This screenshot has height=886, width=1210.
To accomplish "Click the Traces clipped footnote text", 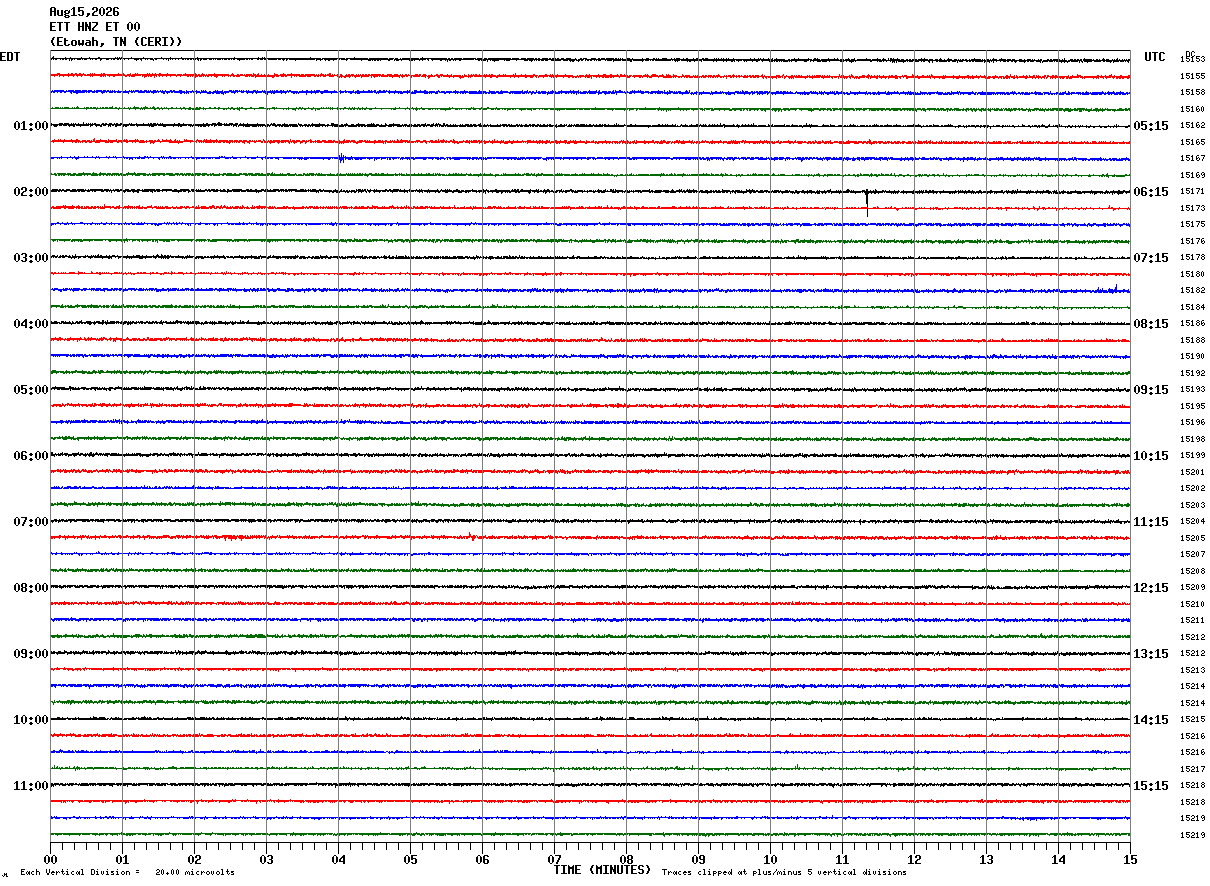I will click(x=784, y=873).
